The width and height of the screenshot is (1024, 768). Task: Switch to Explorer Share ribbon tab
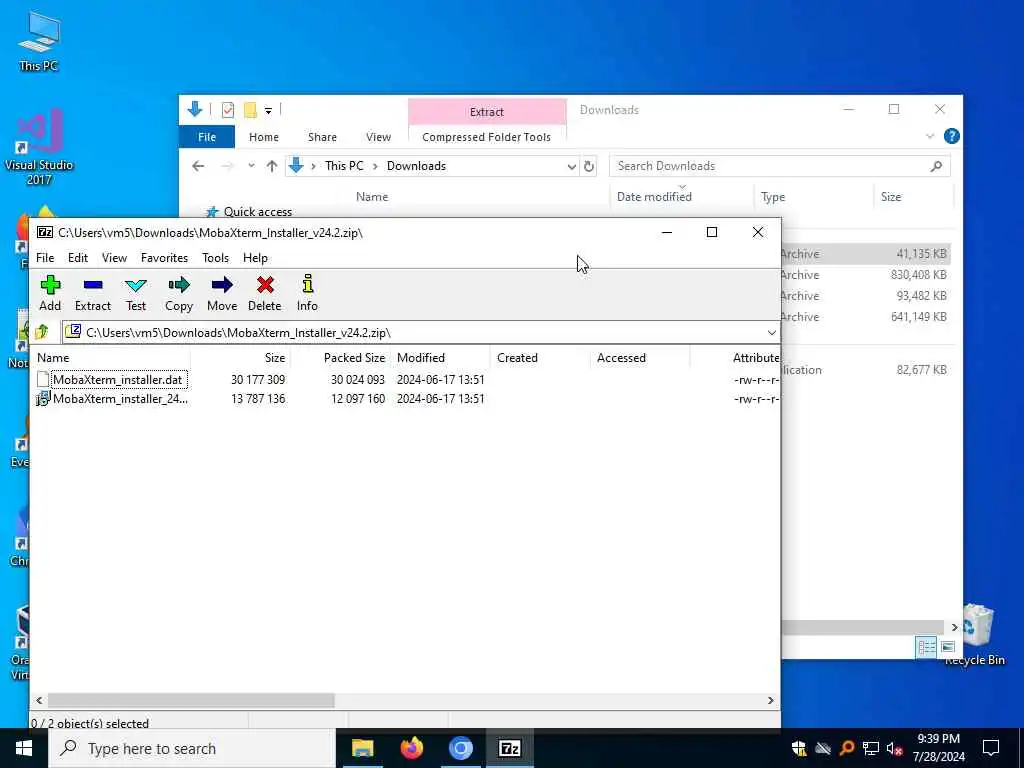(322, 137)
